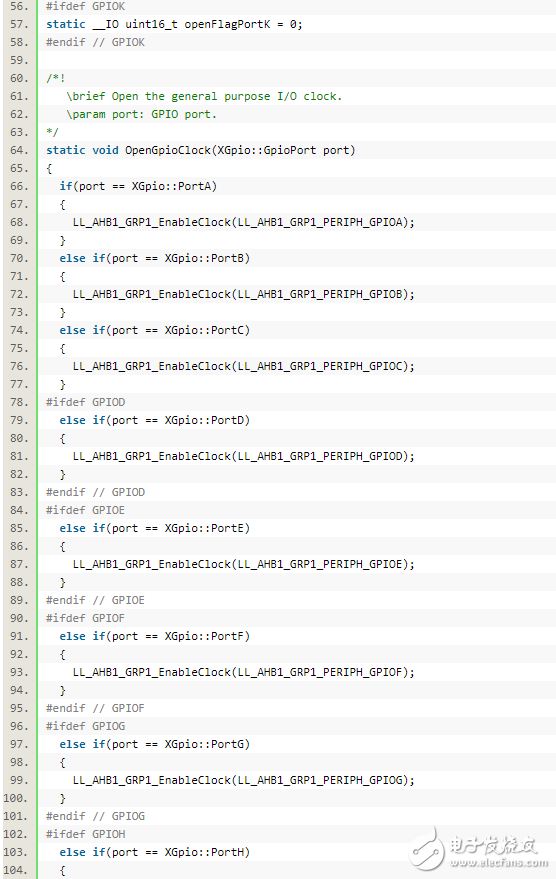Click "else if(port == XGpio::PortH)" line

coord(155,852)
